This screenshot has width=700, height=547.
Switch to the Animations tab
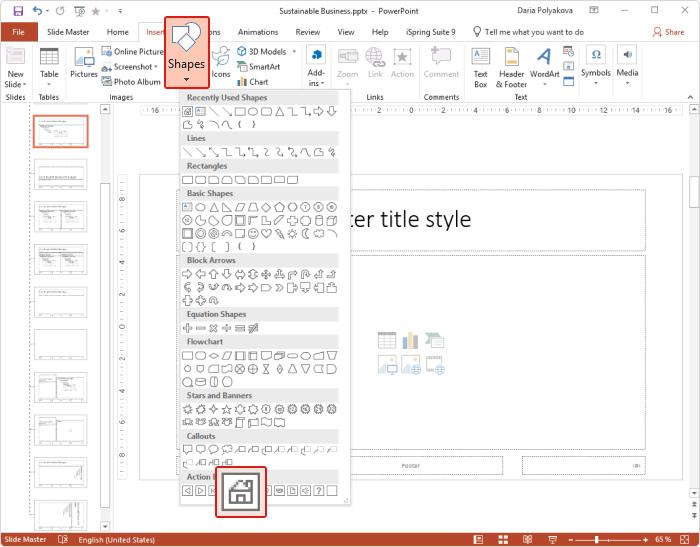tap(258, 32)
